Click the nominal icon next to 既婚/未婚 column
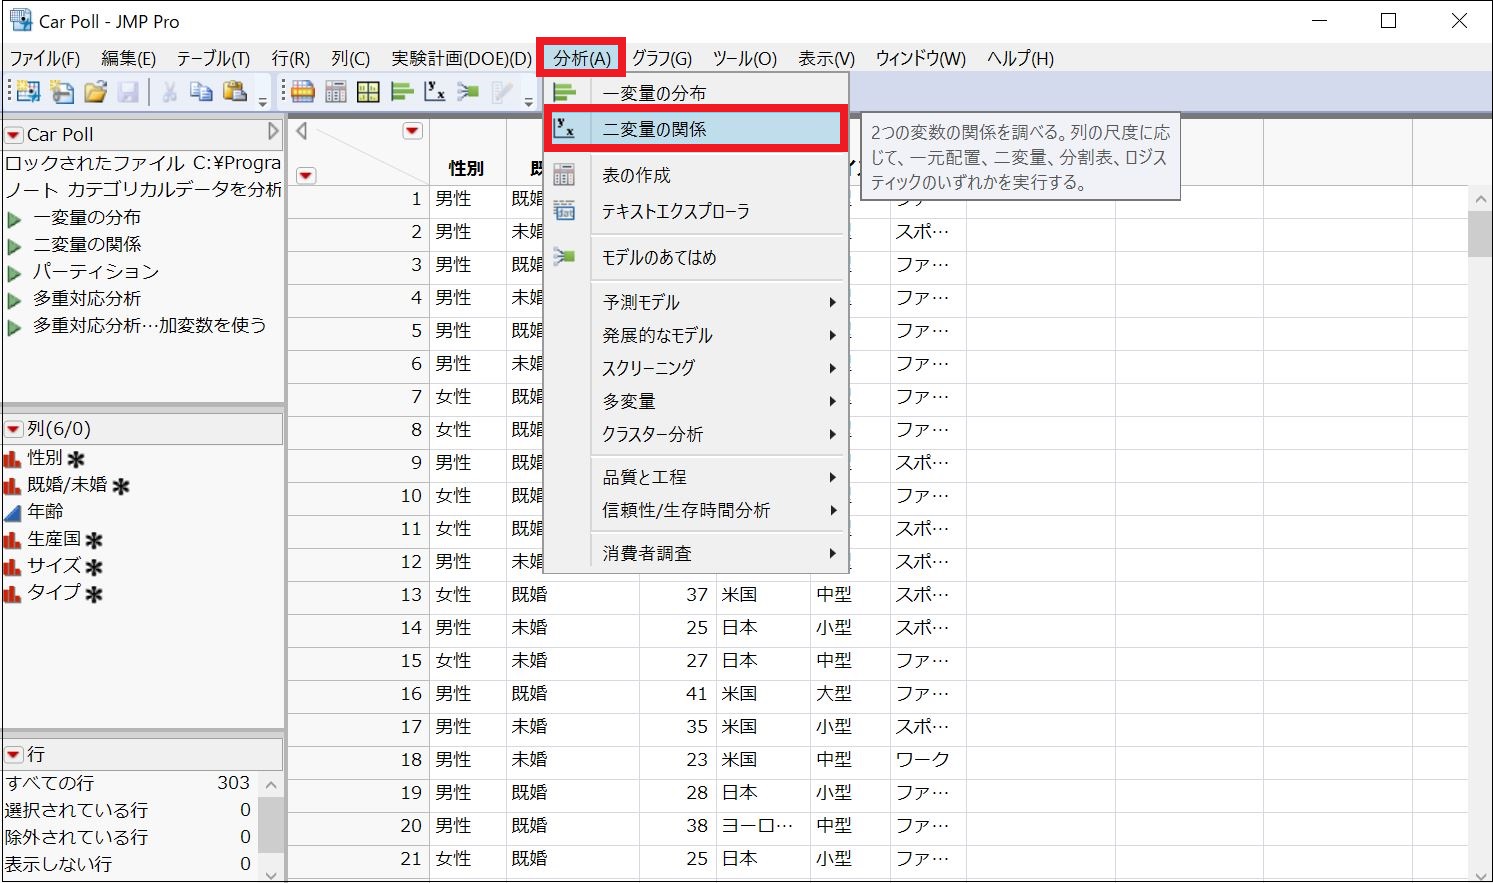Screen dimensions: 1493x883 (12, 485)
